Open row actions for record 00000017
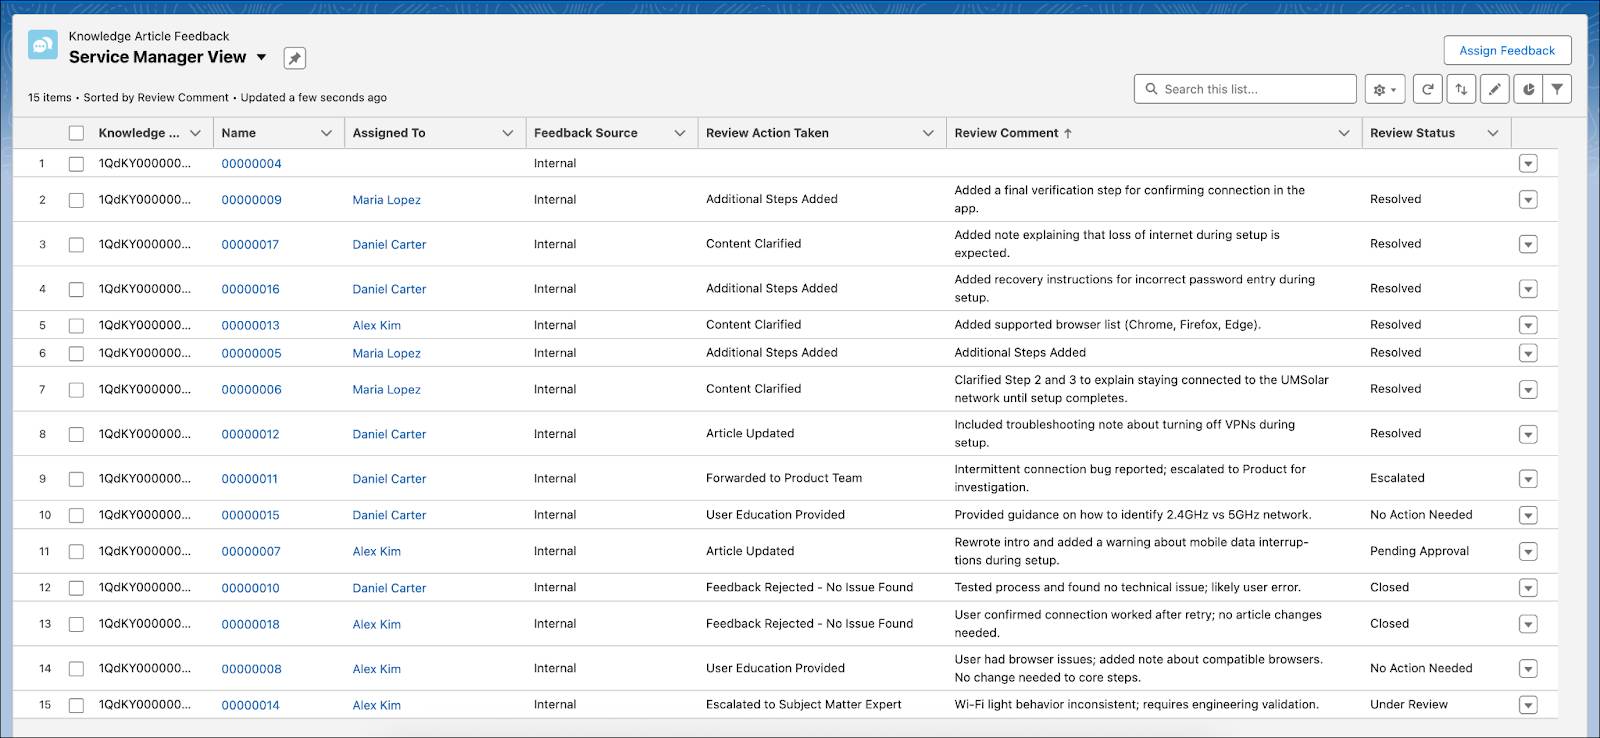Screen dimensions: 1600x738 (x=1528, y=244)
